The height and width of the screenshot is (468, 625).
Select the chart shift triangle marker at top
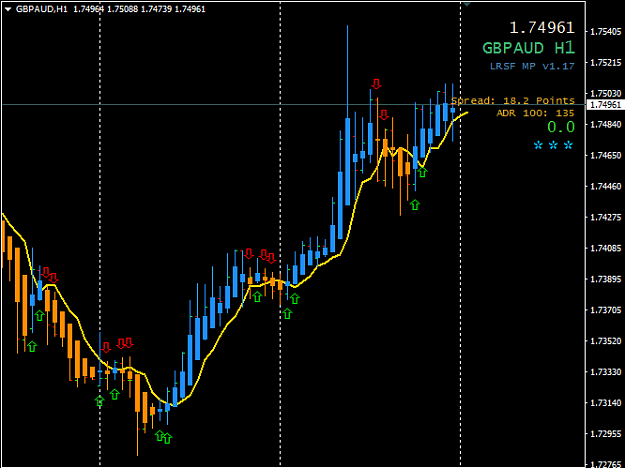point(466,4)
